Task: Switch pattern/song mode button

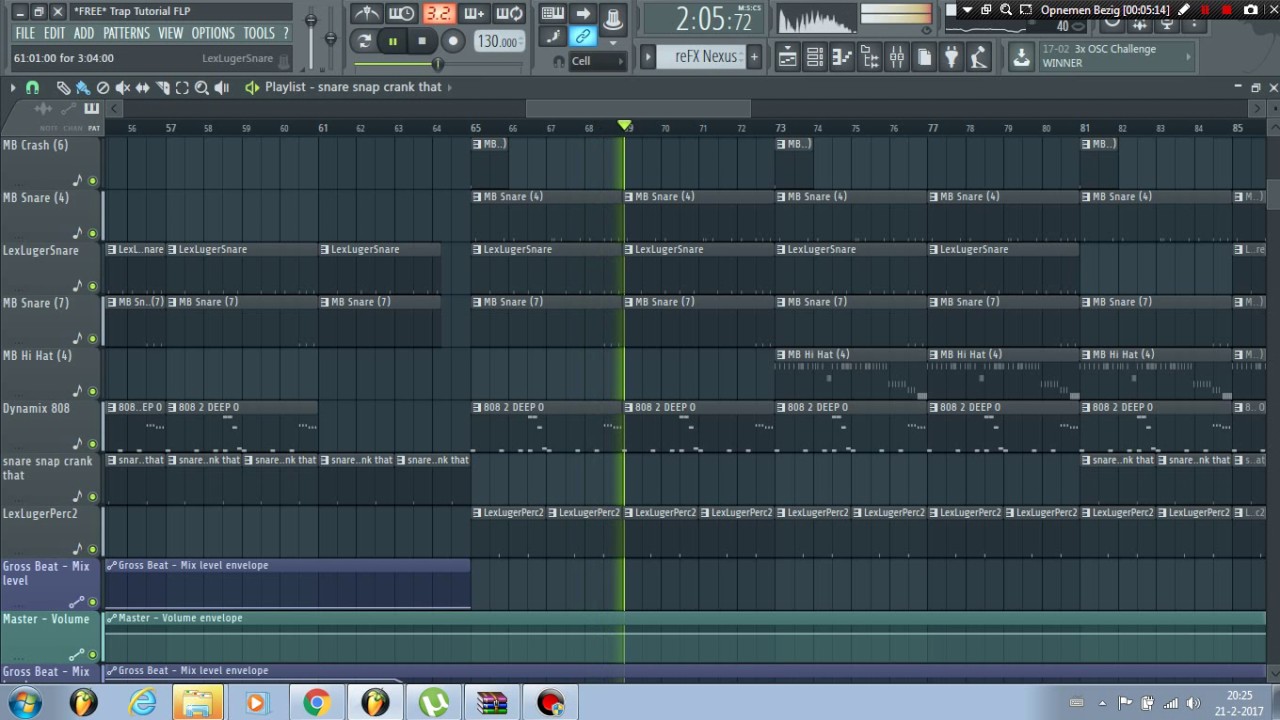Action: pos(365,41)
